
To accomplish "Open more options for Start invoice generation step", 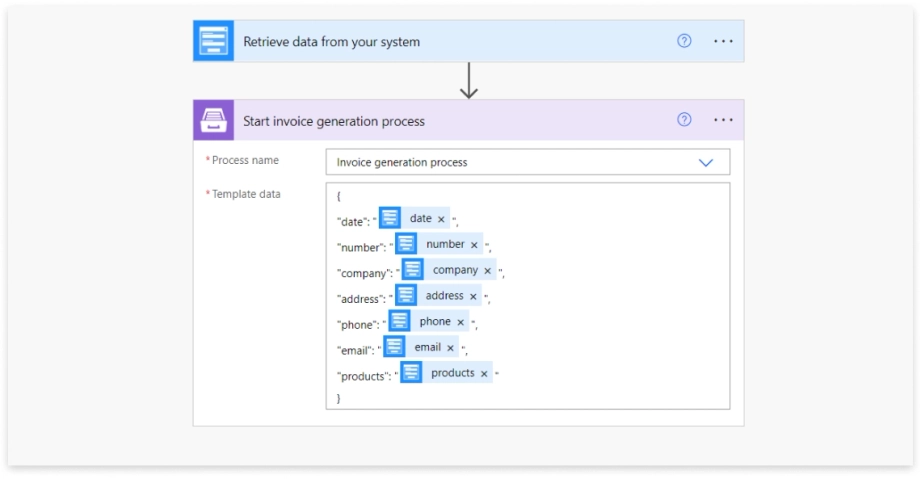I will point(723,120).
